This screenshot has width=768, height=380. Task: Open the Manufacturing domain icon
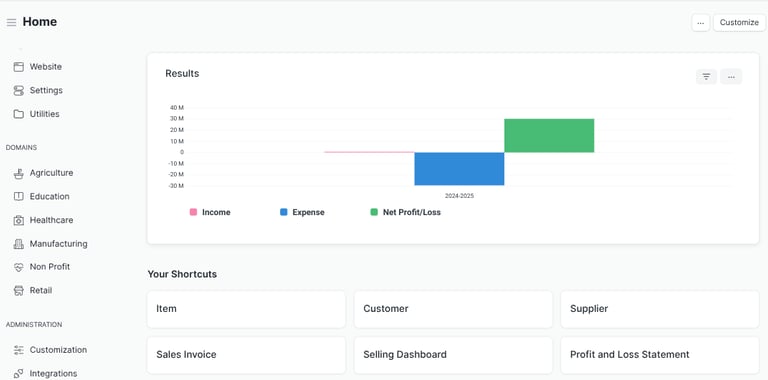19,244
